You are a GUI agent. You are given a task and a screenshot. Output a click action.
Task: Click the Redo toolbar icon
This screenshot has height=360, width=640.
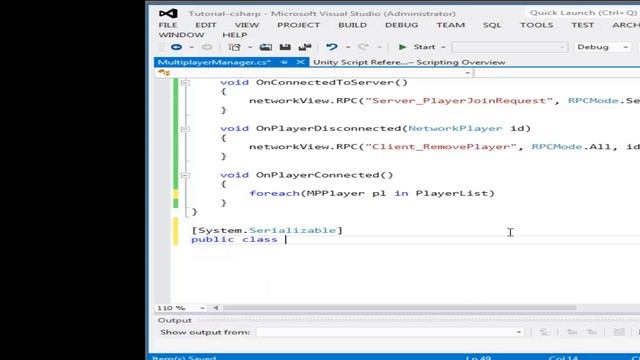[x=363, y=47]
